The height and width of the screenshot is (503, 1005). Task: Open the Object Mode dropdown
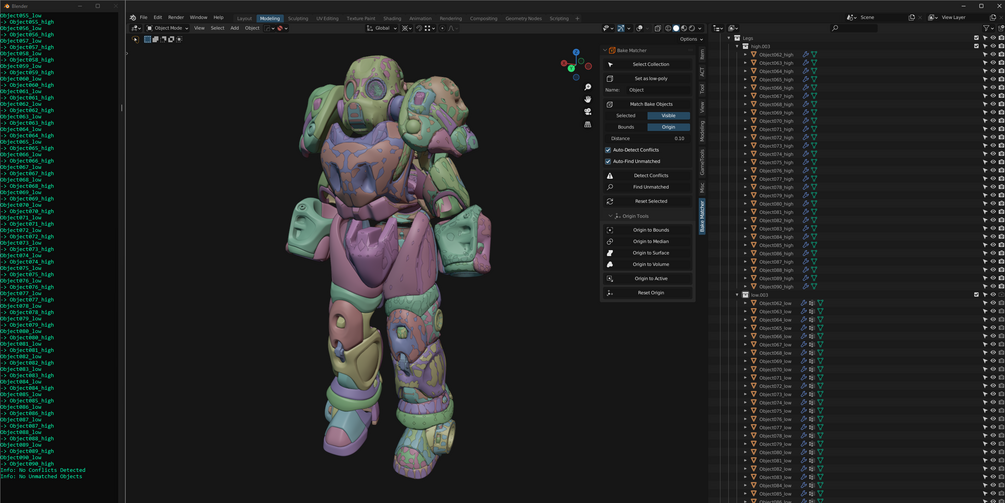[165, 28]
